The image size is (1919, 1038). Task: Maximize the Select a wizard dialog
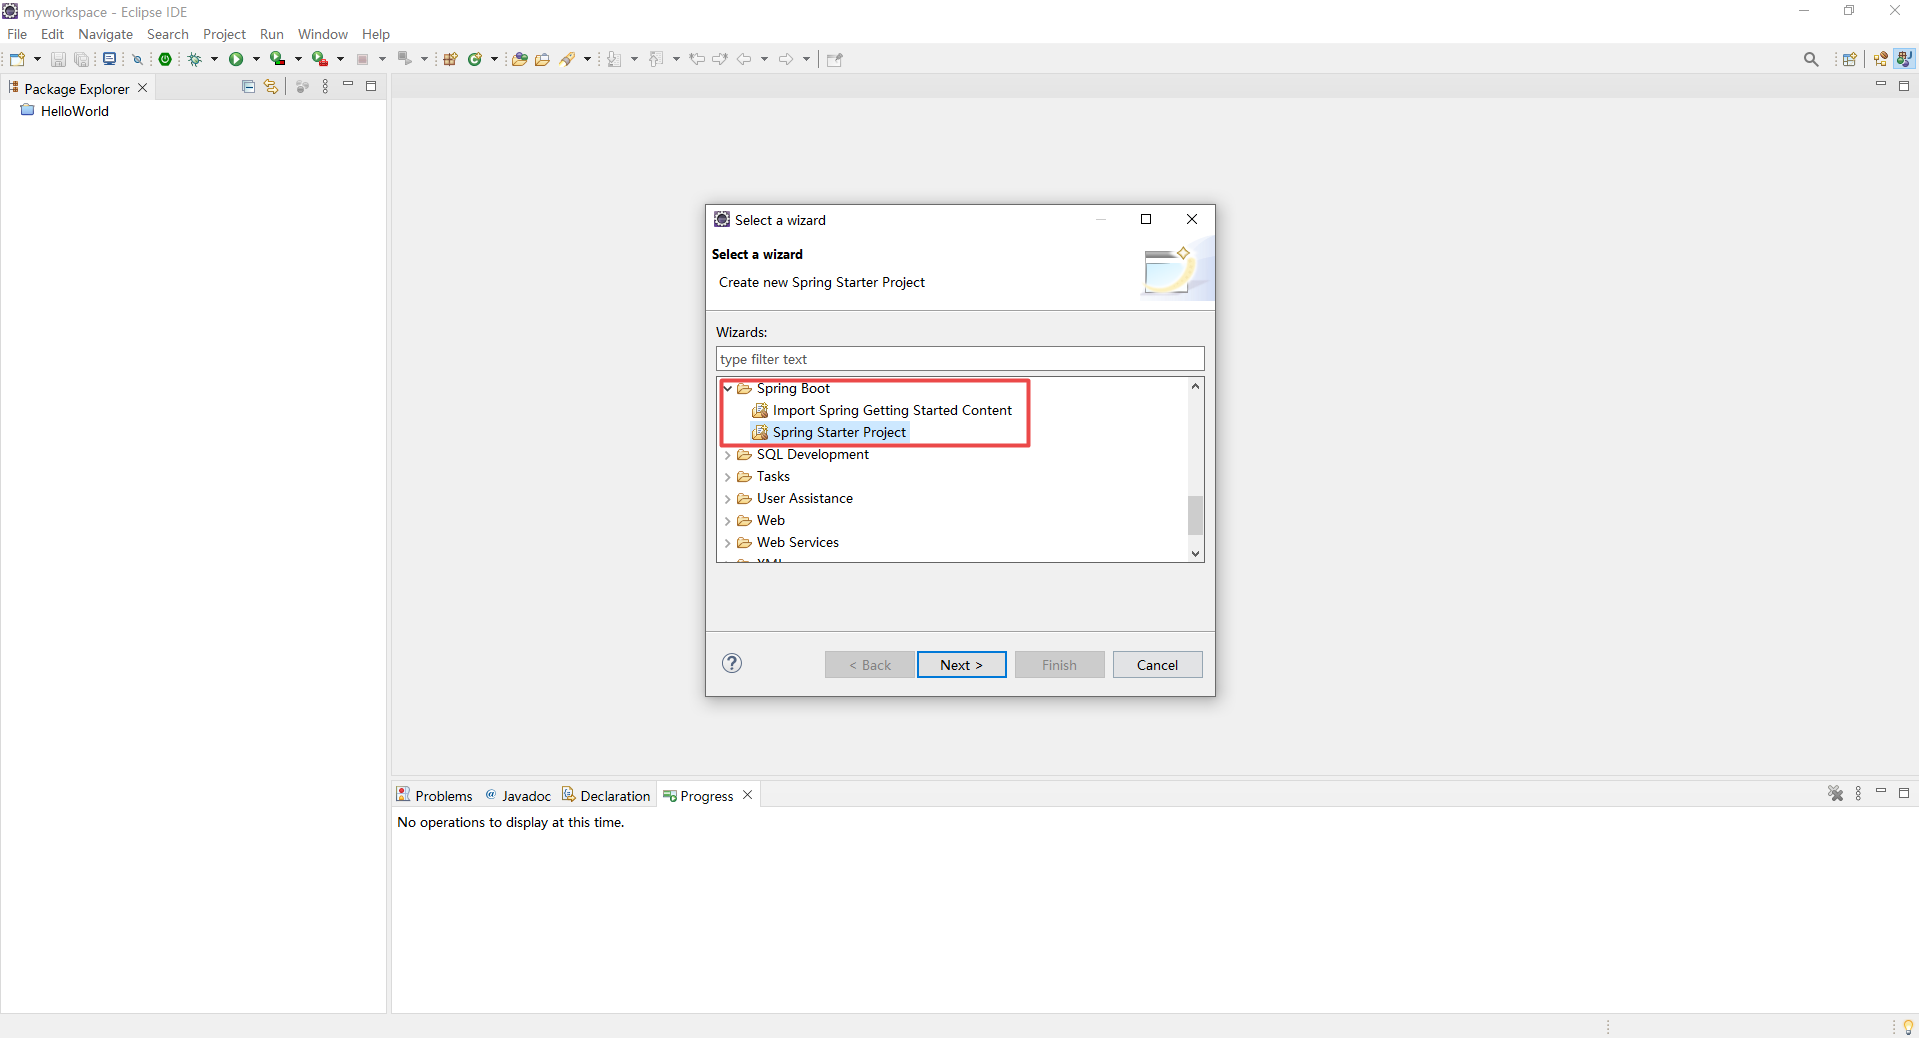point(1146,219)
